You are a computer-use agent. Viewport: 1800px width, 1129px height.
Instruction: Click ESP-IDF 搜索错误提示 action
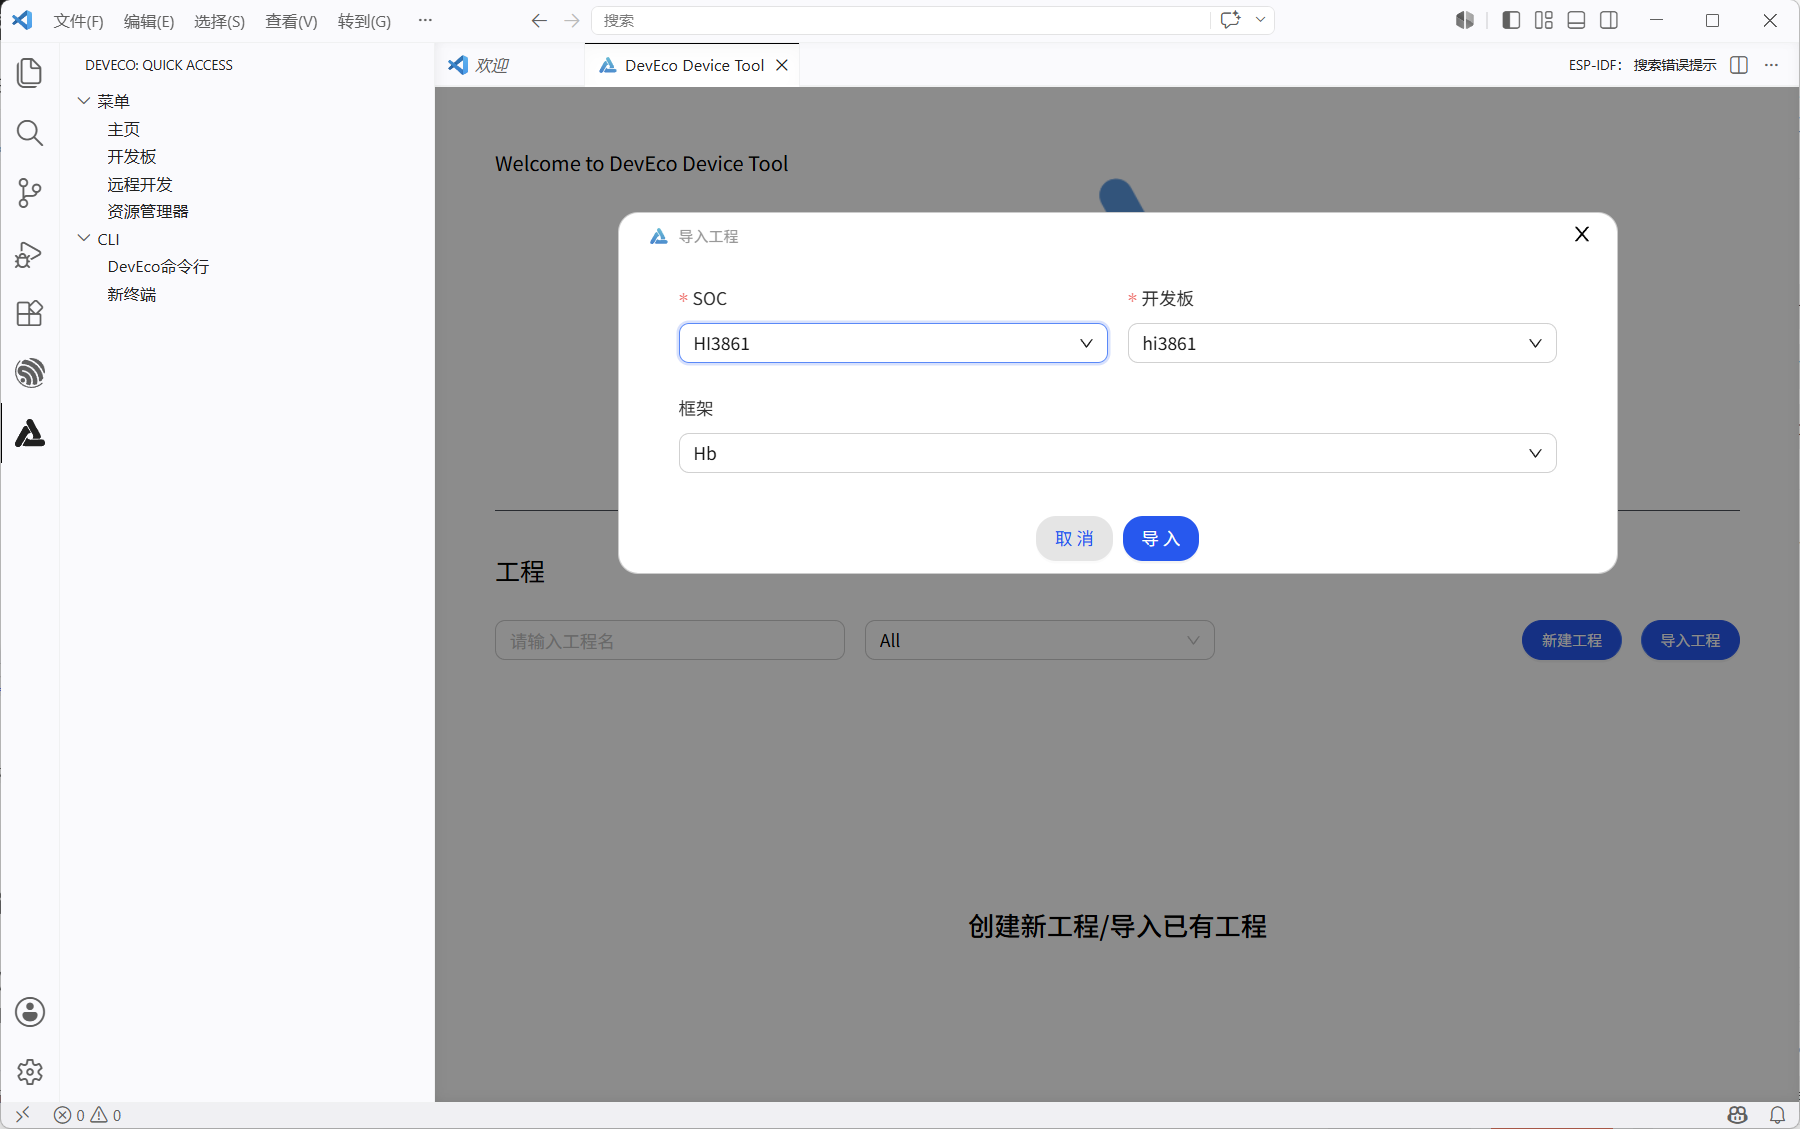pyautogui.click(x=1642, y=65)
